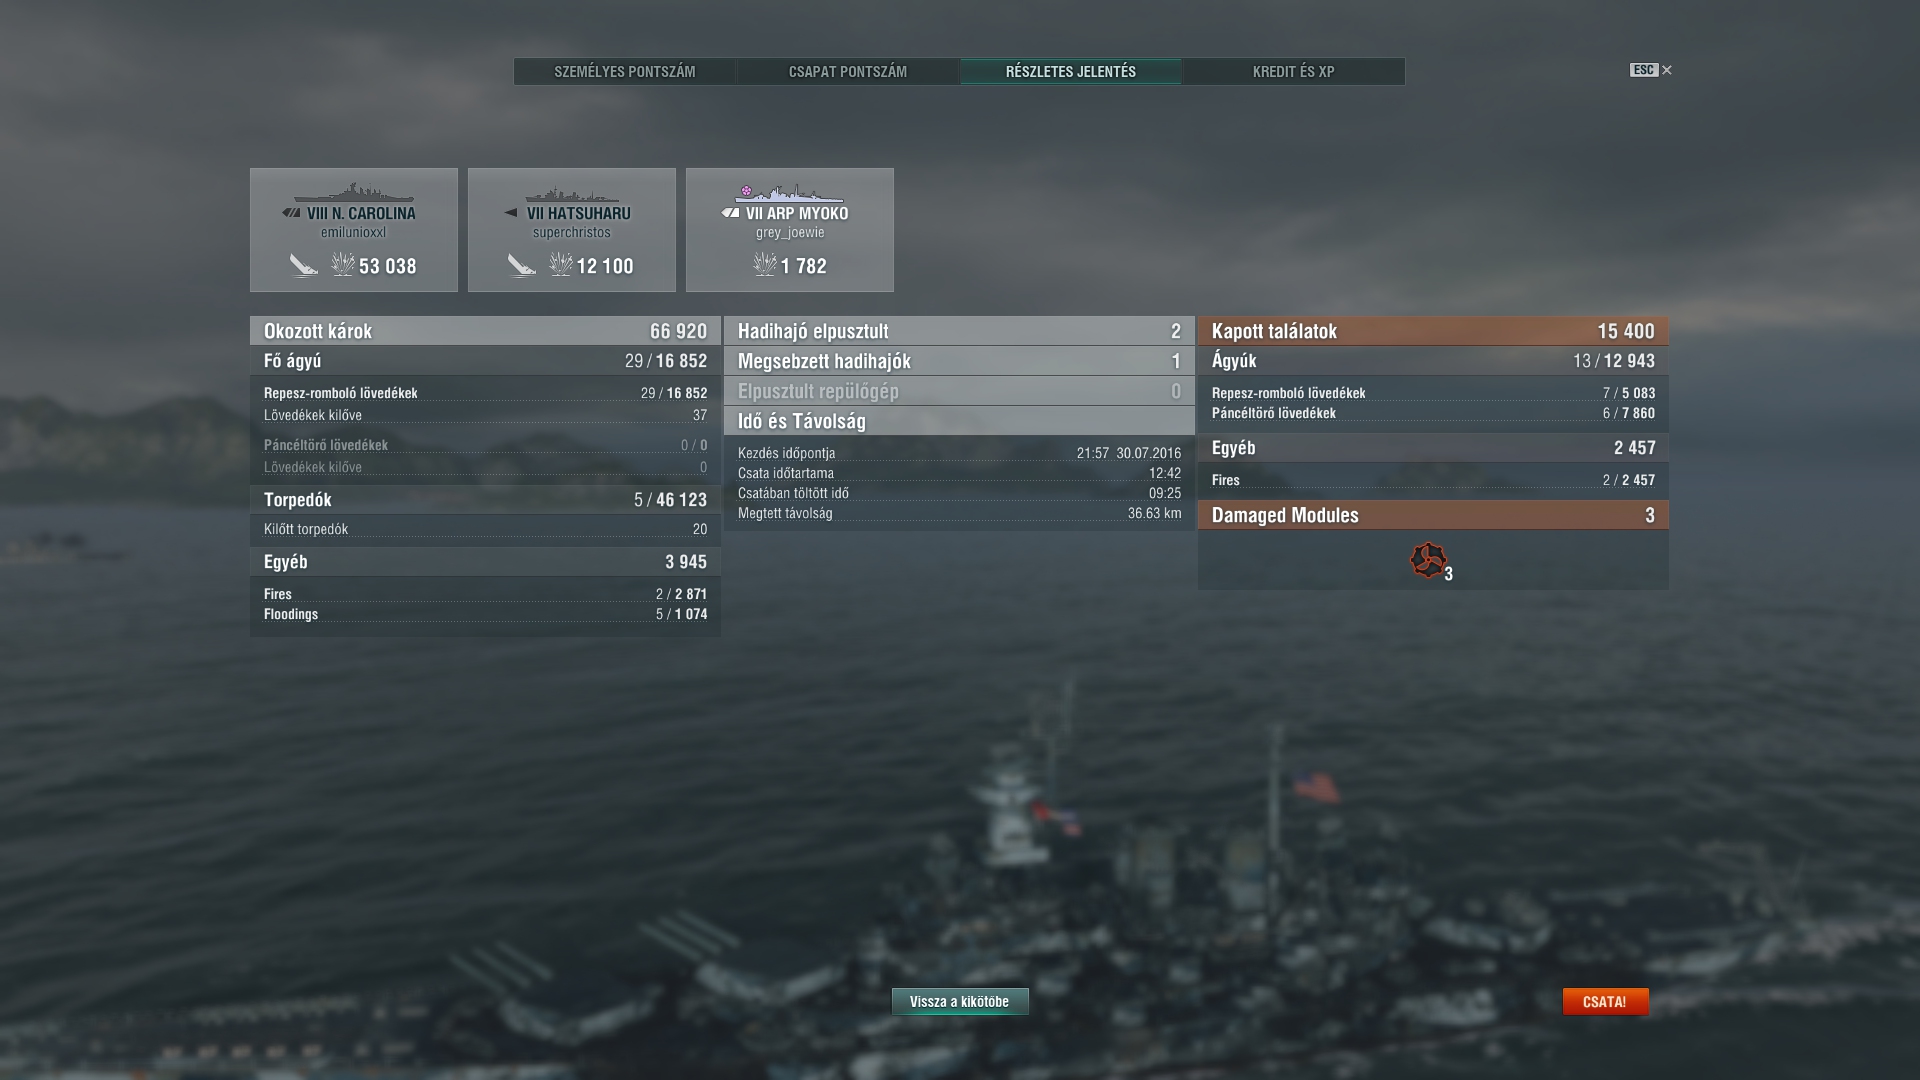
Task: Click the damage explosion icon beside 53 038
Action: [x=343, y=264]
